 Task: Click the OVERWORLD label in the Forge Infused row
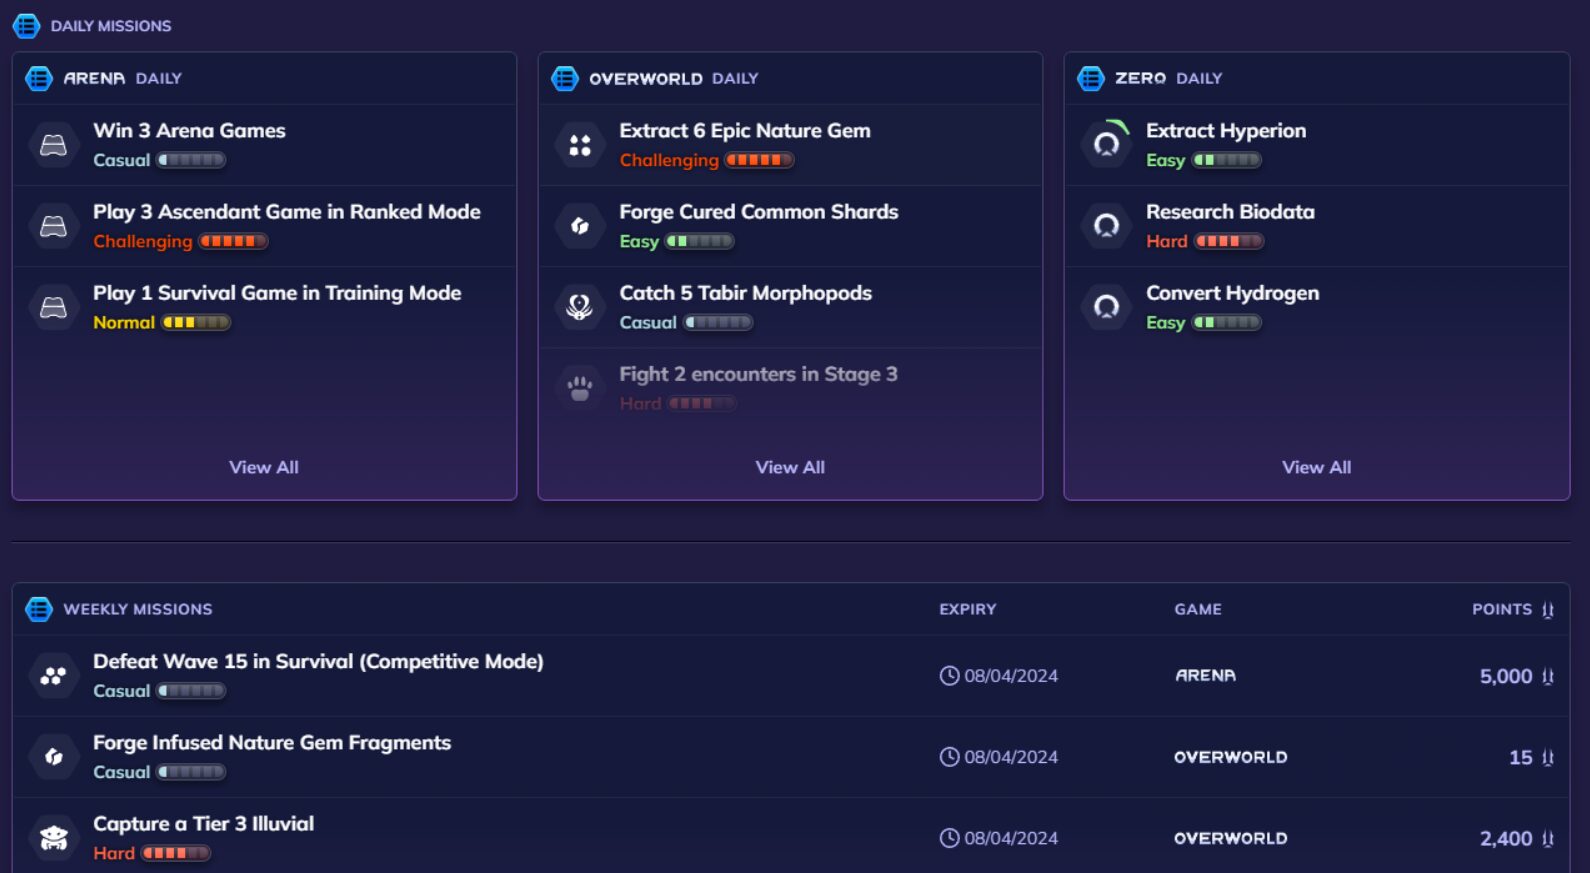(1231, 757)
